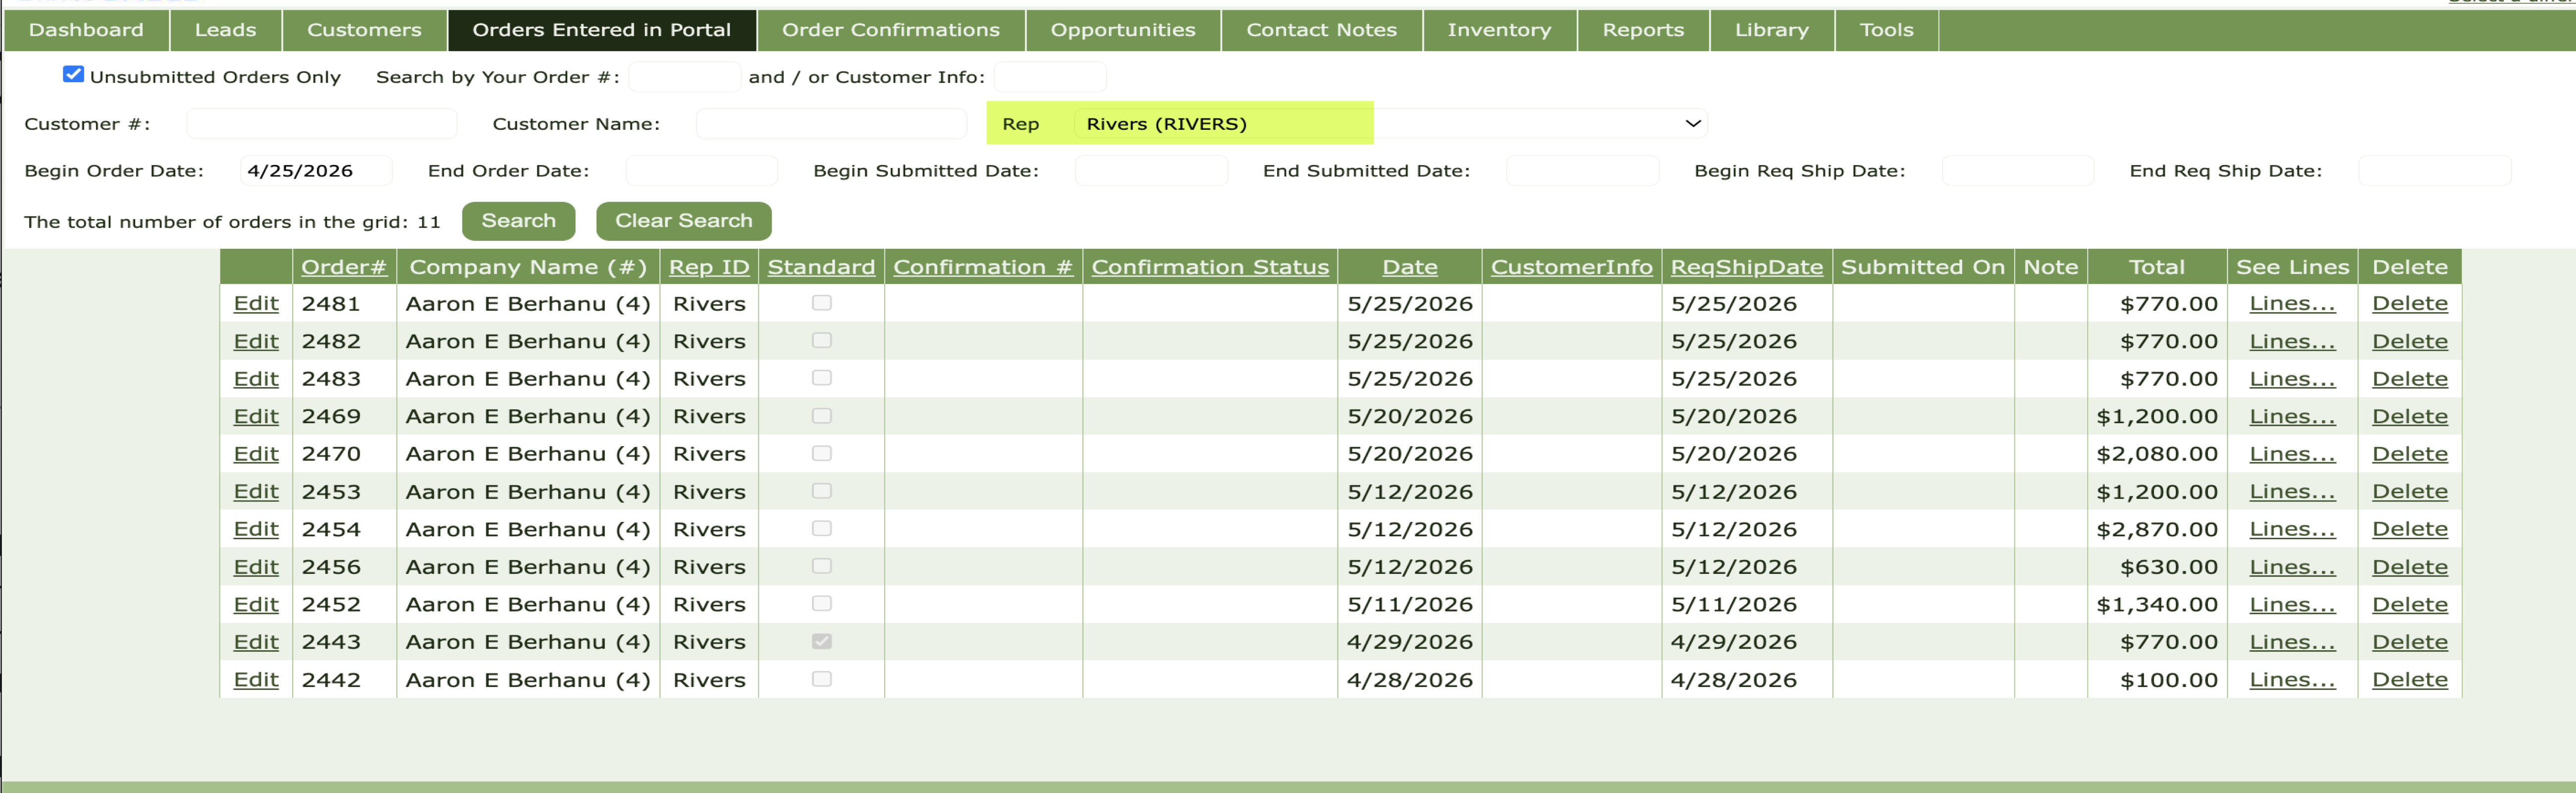Toggle Standard checkbox for order 2482
Screen dimensions: 2576x793
click(822, 341)
